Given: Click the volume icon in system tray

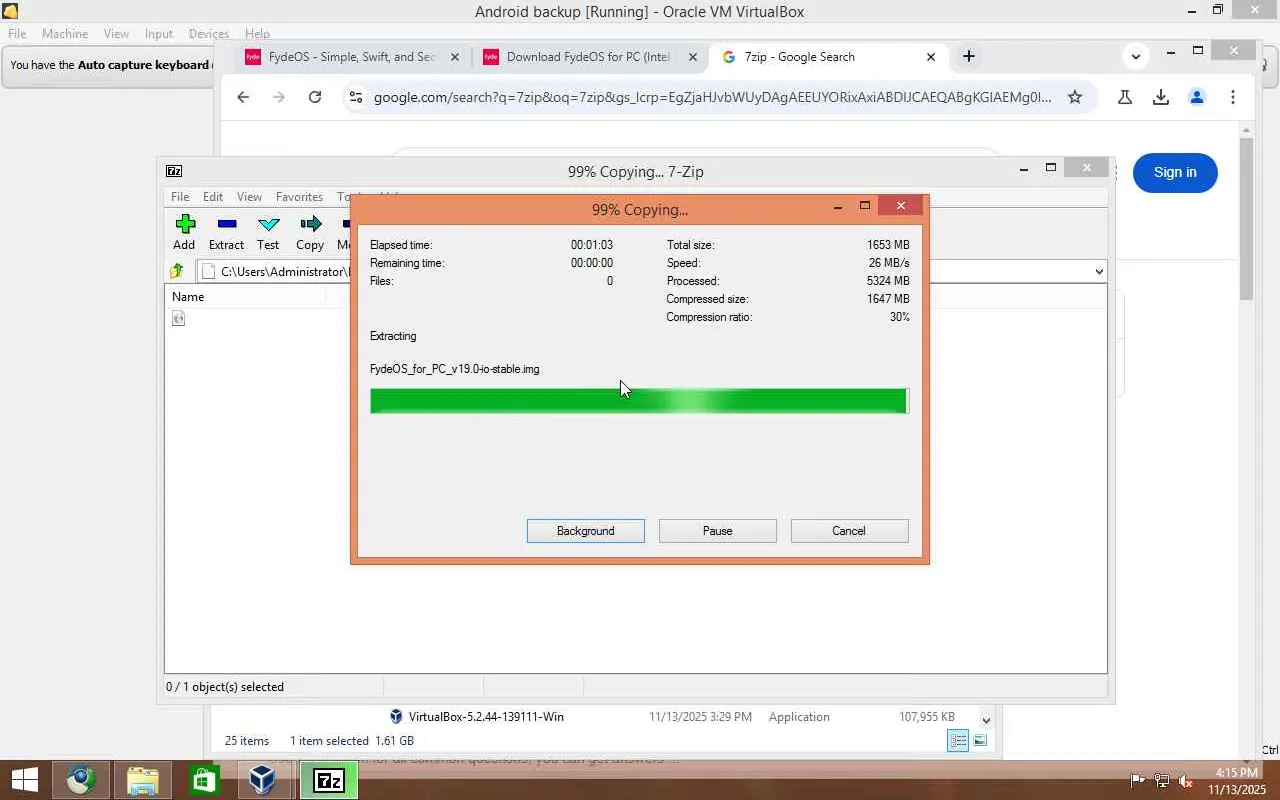Looking at the screenshot, I should (1185, 780).
